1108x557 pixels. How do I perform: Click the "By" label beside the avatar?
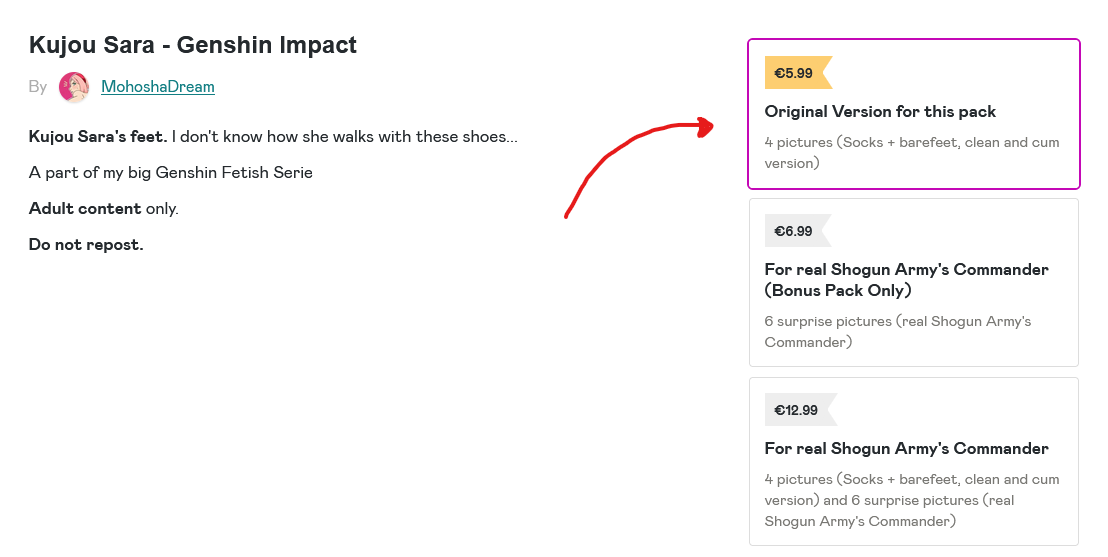38,87
